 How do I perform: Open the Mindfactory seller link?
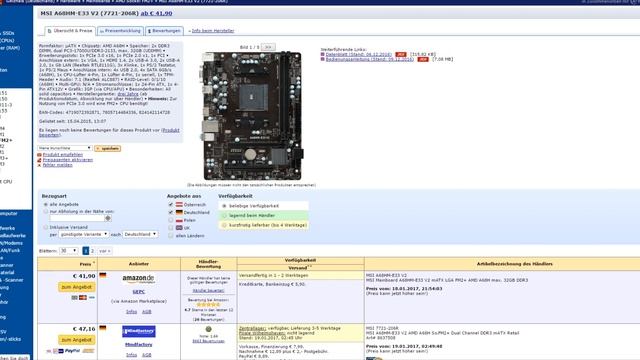click(139, 344)
